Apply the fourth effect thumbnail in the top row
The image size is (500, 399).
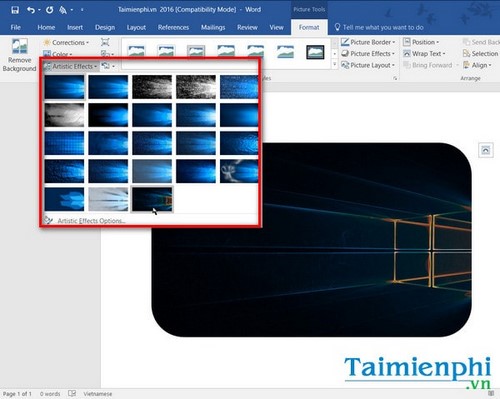coord(196,87)
